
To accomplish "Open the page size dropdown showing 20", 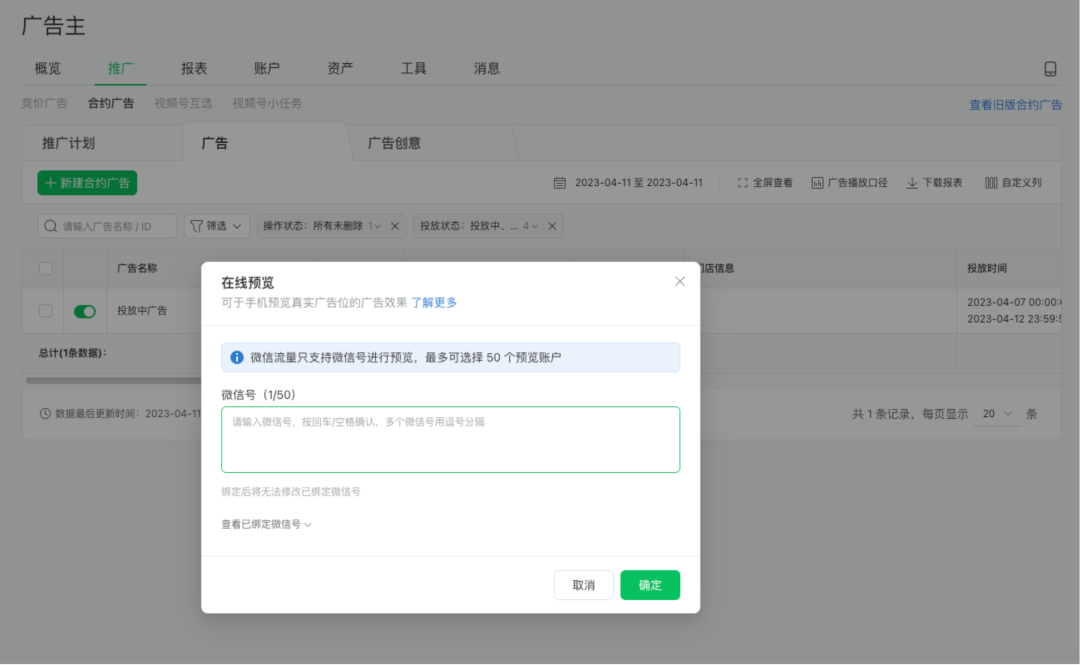I will (997, 413).
